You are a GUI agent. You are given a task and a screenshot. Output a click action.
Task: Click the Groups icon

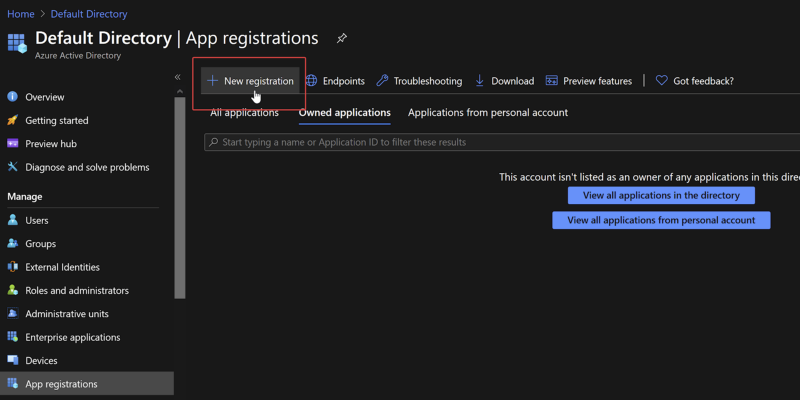pyautogui.click(x=13, y=243)
